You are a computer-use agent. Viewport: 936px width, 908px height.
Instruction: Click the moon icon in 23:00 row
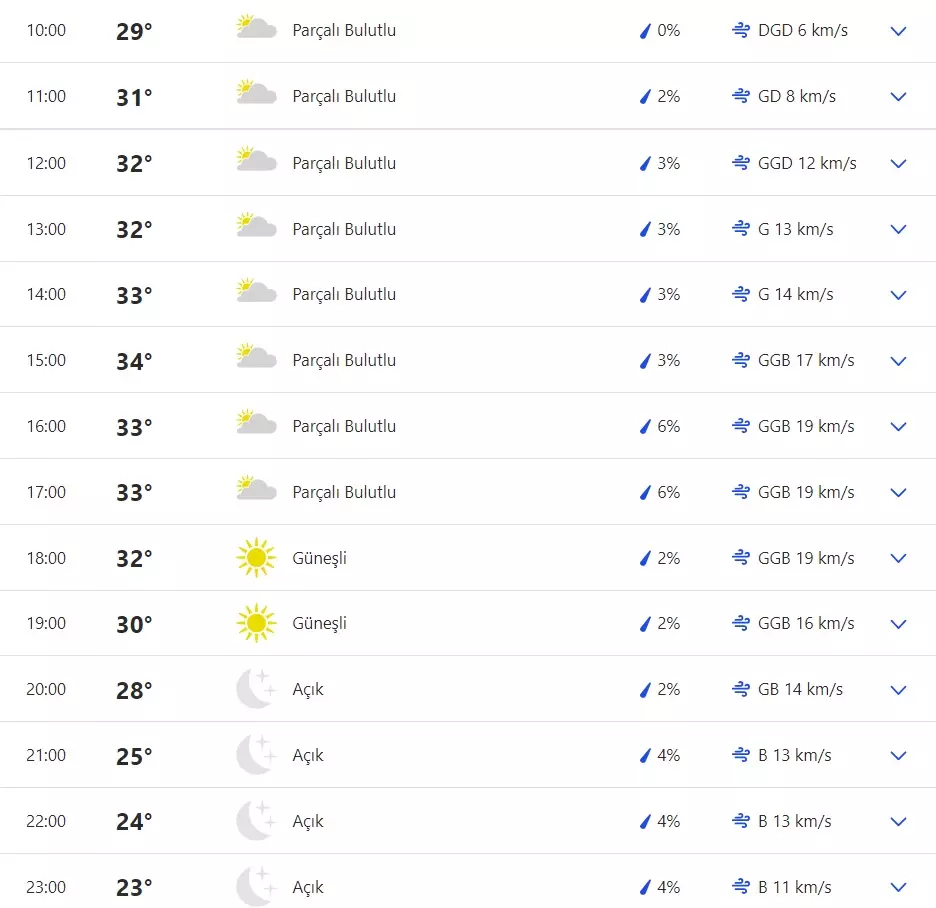255,887
